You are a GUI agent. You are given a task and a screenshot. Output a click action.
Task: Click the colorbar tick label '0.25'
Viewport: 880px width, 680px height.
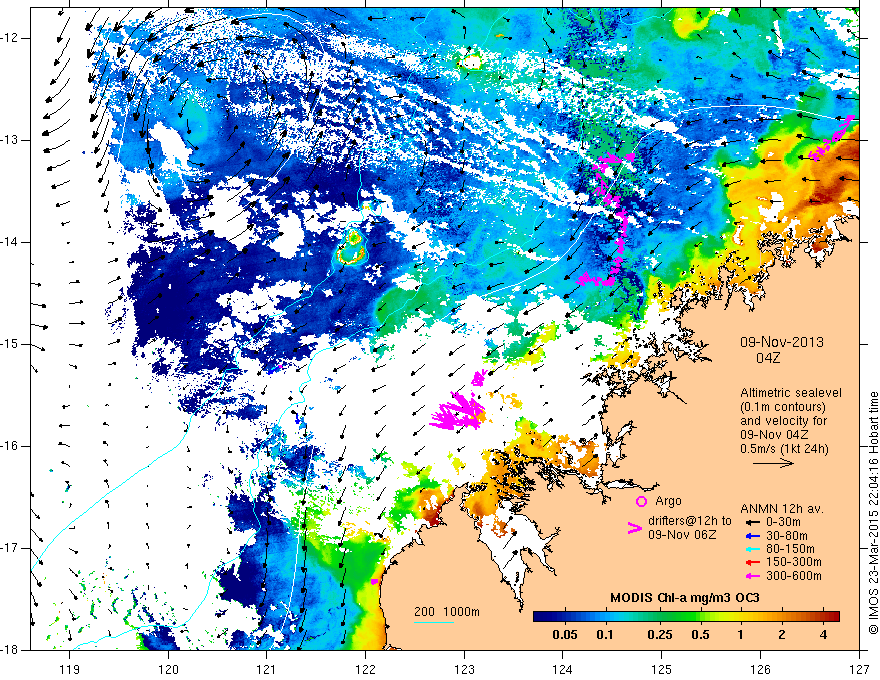tap(659, 635)
